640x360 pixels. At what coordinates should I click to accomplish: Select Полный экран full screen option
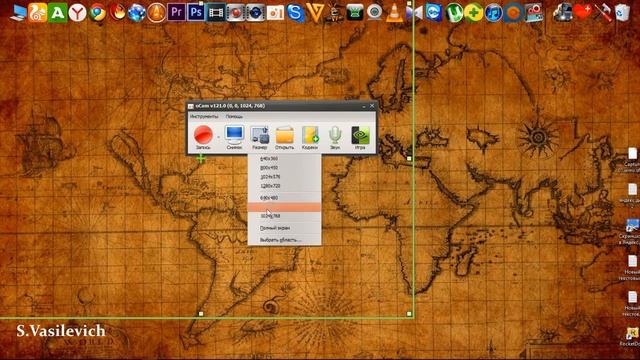[284, 228]
